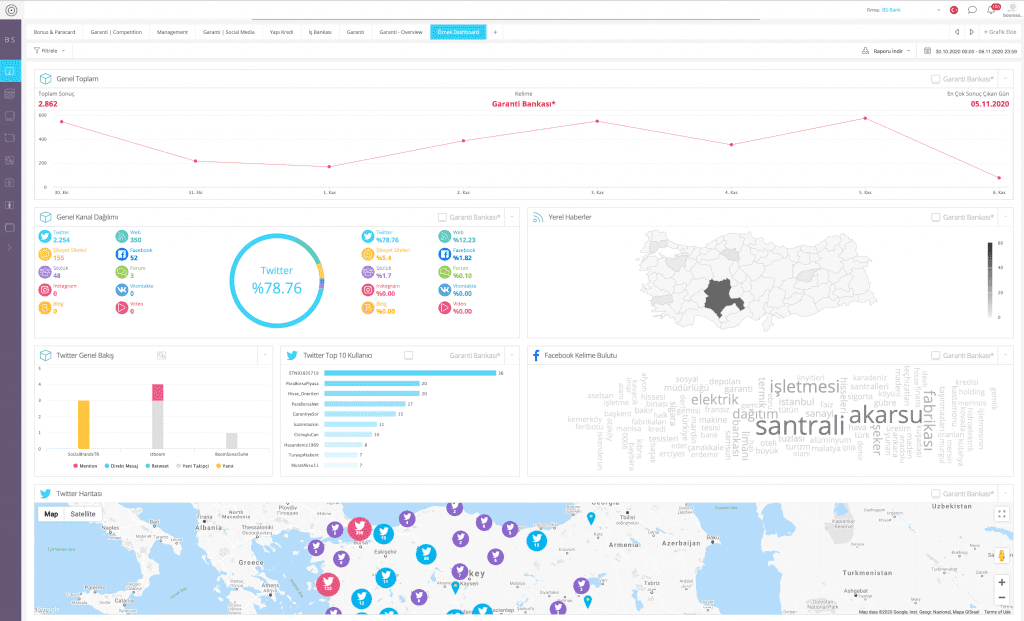Switch to Management tab
Image resolution: width=1024 pixels, height=621 pixels.
point(172,32)
